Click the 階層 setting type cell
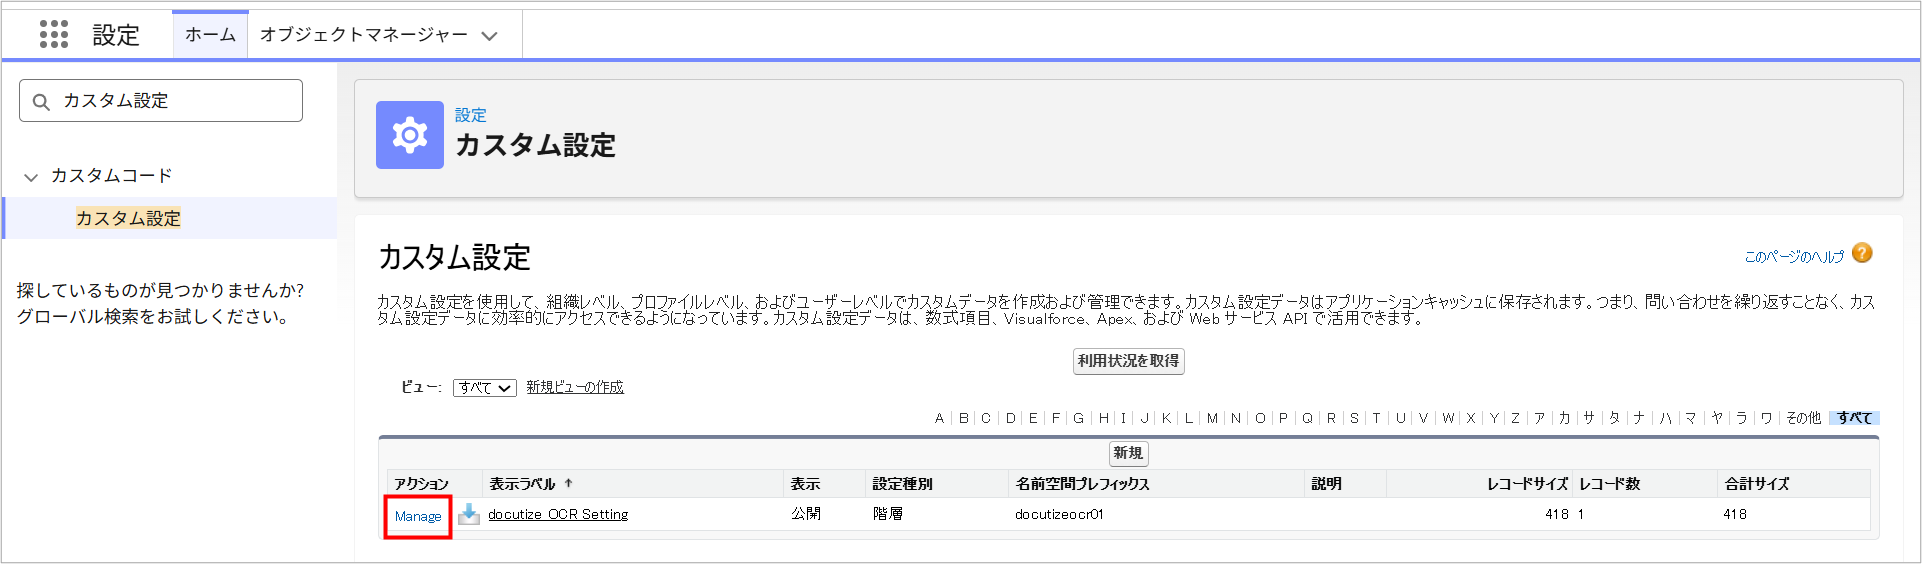1922x564 pixels. 888,514
